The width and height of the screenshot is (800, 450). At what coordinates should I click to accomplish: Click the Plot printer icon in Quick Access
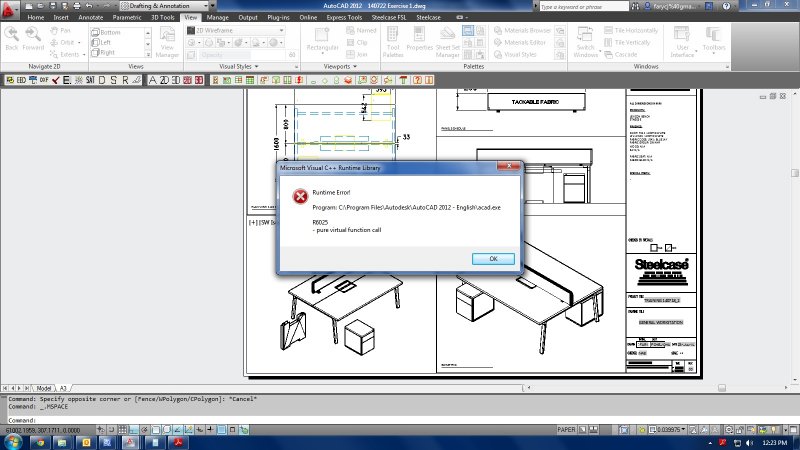tap(77, 6)
